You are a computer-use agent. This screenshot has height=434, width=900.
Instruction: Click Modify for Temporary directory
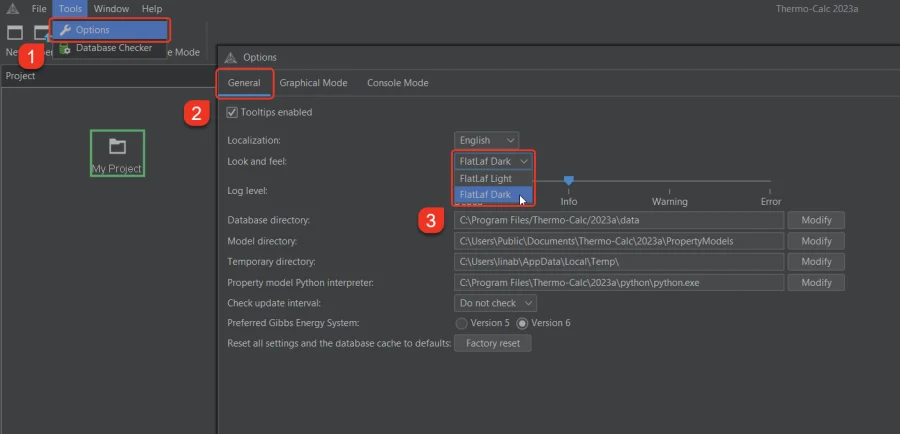pyautogui.click(x=816, y=262)
